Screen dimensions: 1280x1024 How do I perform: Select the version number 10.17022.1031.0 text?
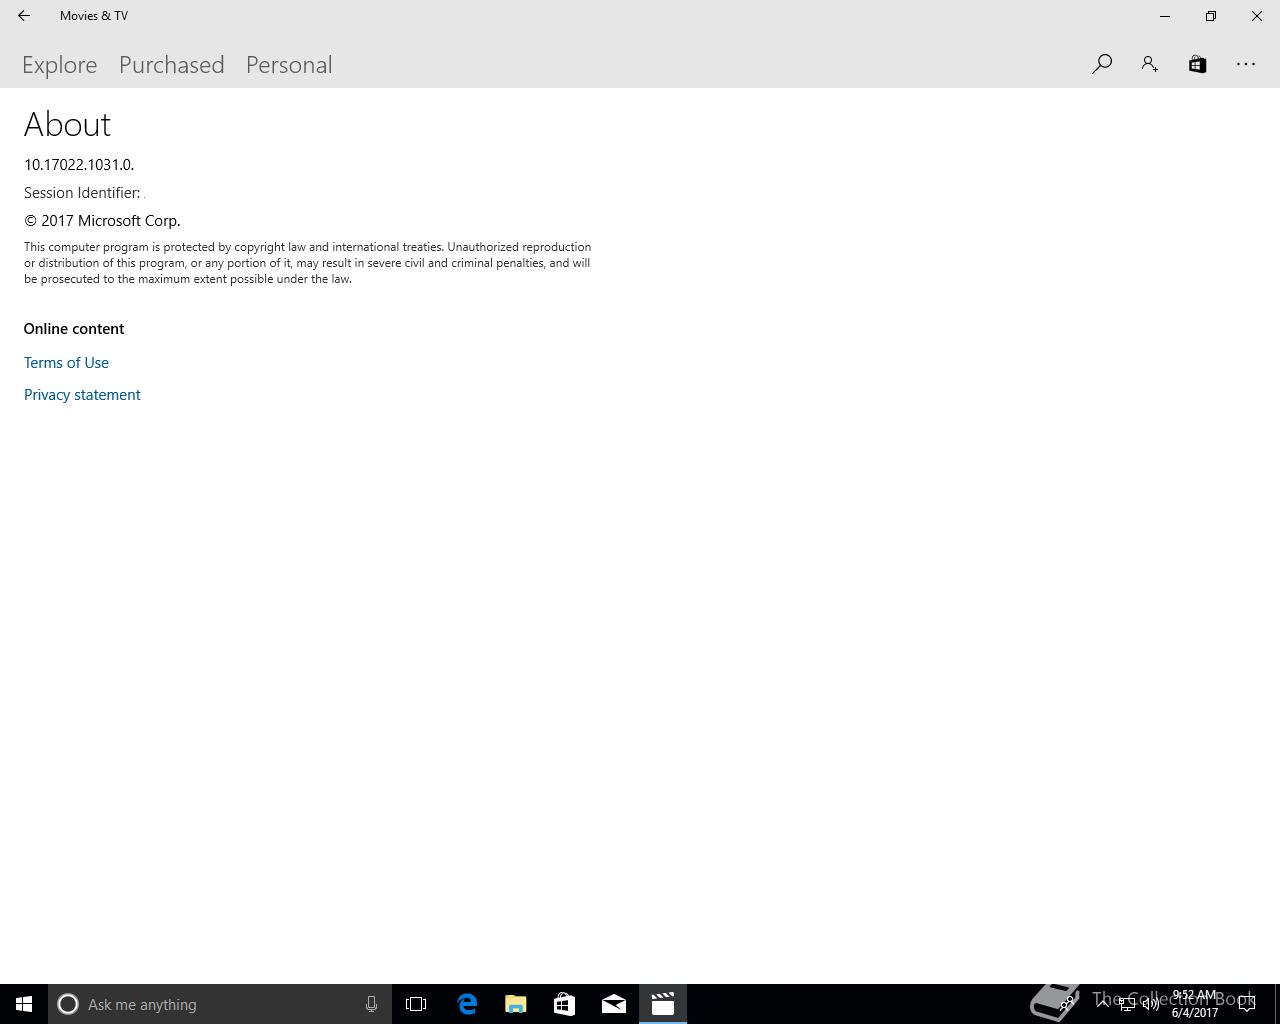pyautogui.click(x=79, y=165)
